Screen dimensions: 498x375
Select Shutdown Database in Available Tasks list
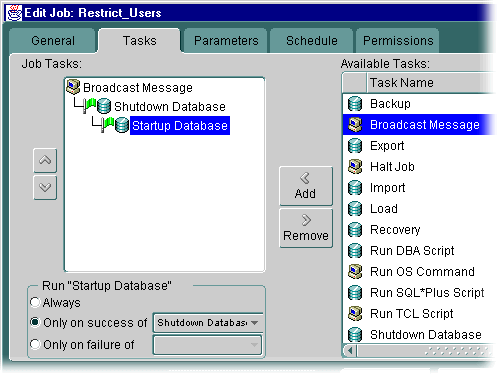click(426, 335)
